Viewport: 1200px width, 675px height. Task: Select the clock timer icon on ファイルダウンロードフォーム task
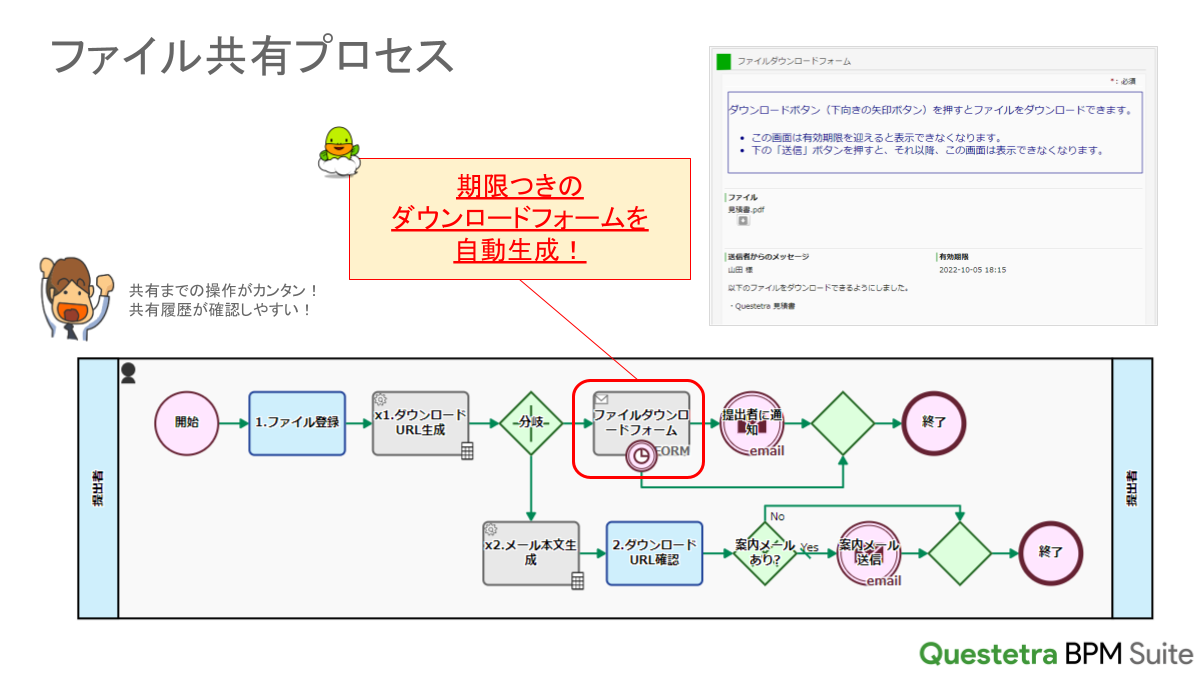pos(641,454)
